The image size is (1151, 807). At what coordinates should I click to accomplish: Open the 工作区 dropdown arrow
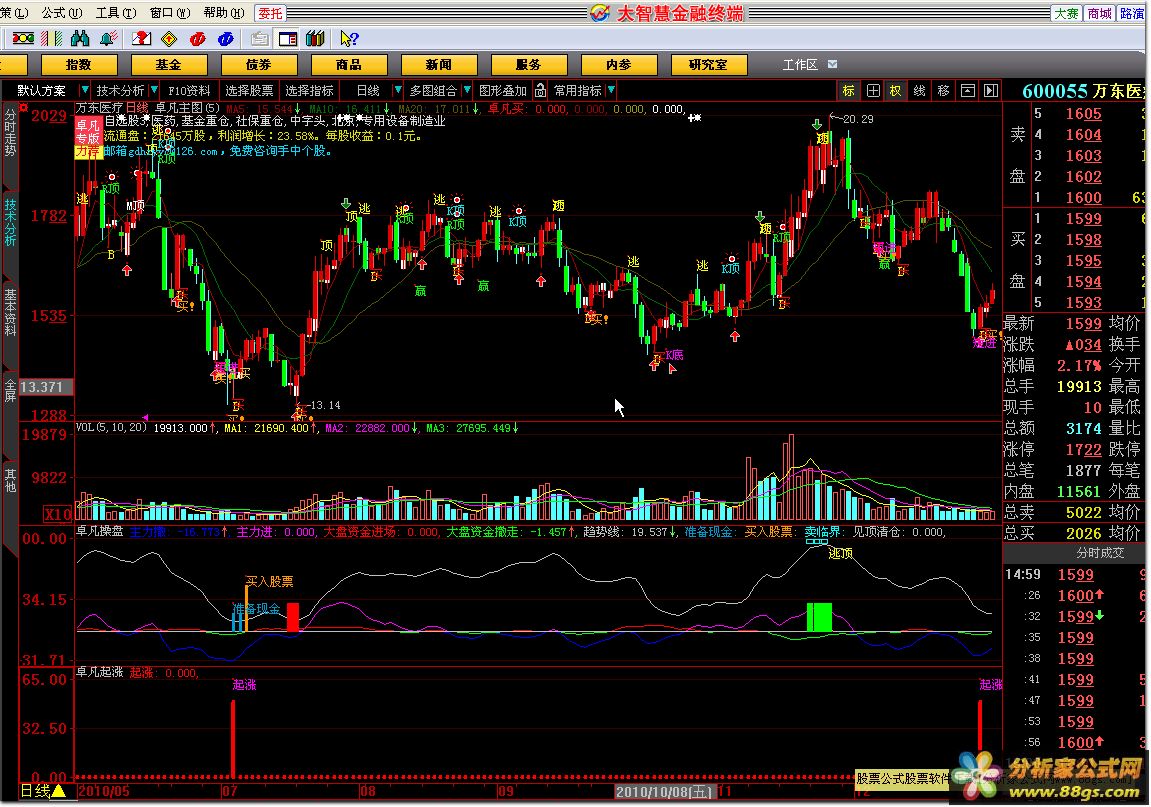tap(832, 65)
